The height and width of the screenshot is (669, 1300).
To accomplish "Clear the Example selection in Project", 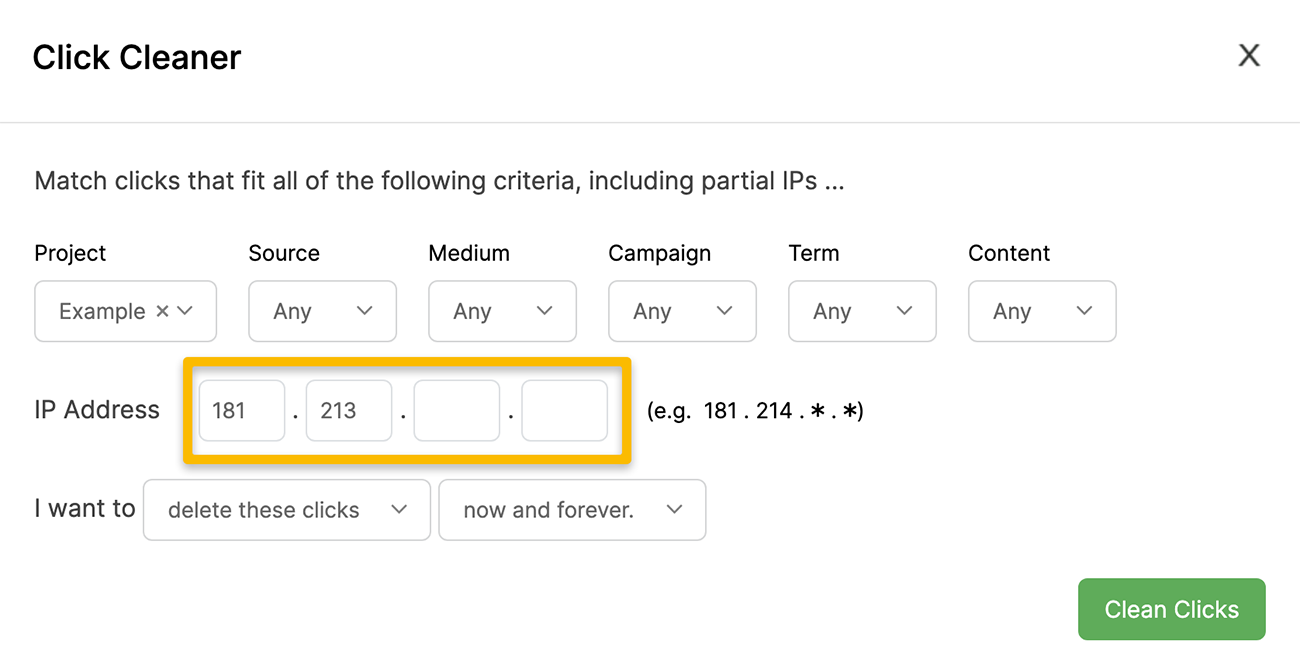I will click(162, 311).
